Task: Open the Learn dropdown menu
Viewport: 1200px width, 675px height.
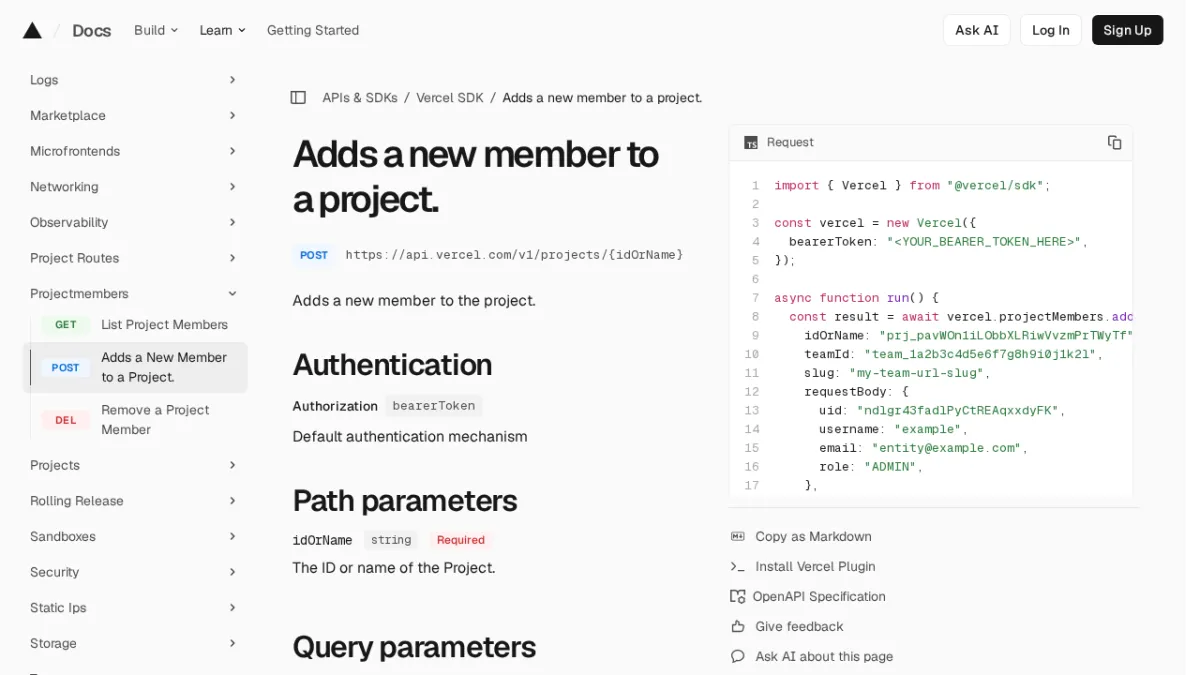Action: (x=222, y=30)
